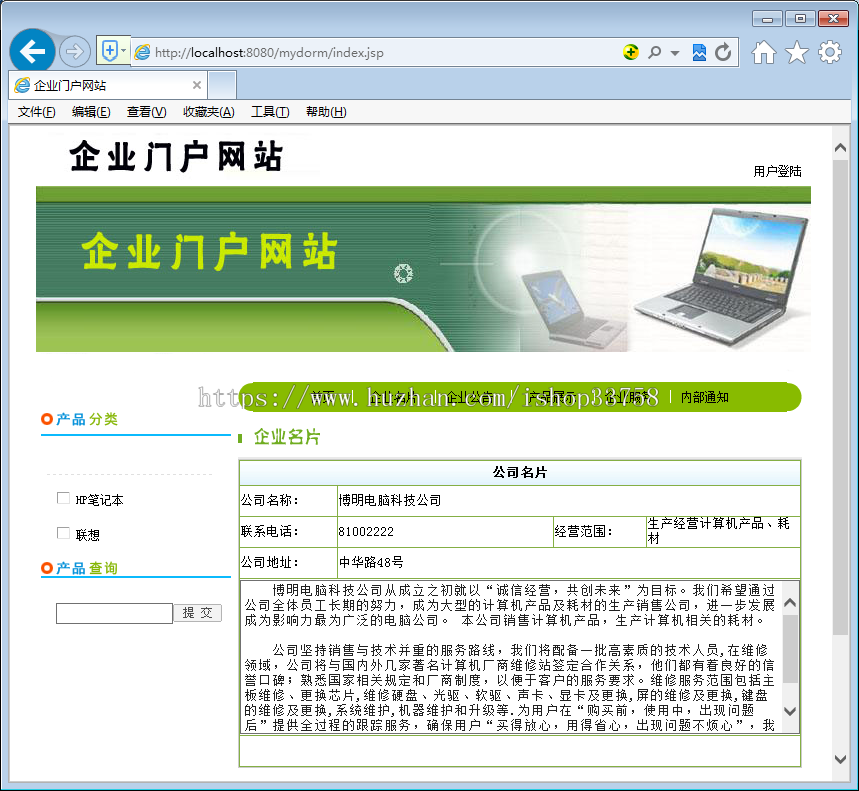Open the 工具(T) menu
Screen dimensions: 859x791
click(x=269, y=111)
